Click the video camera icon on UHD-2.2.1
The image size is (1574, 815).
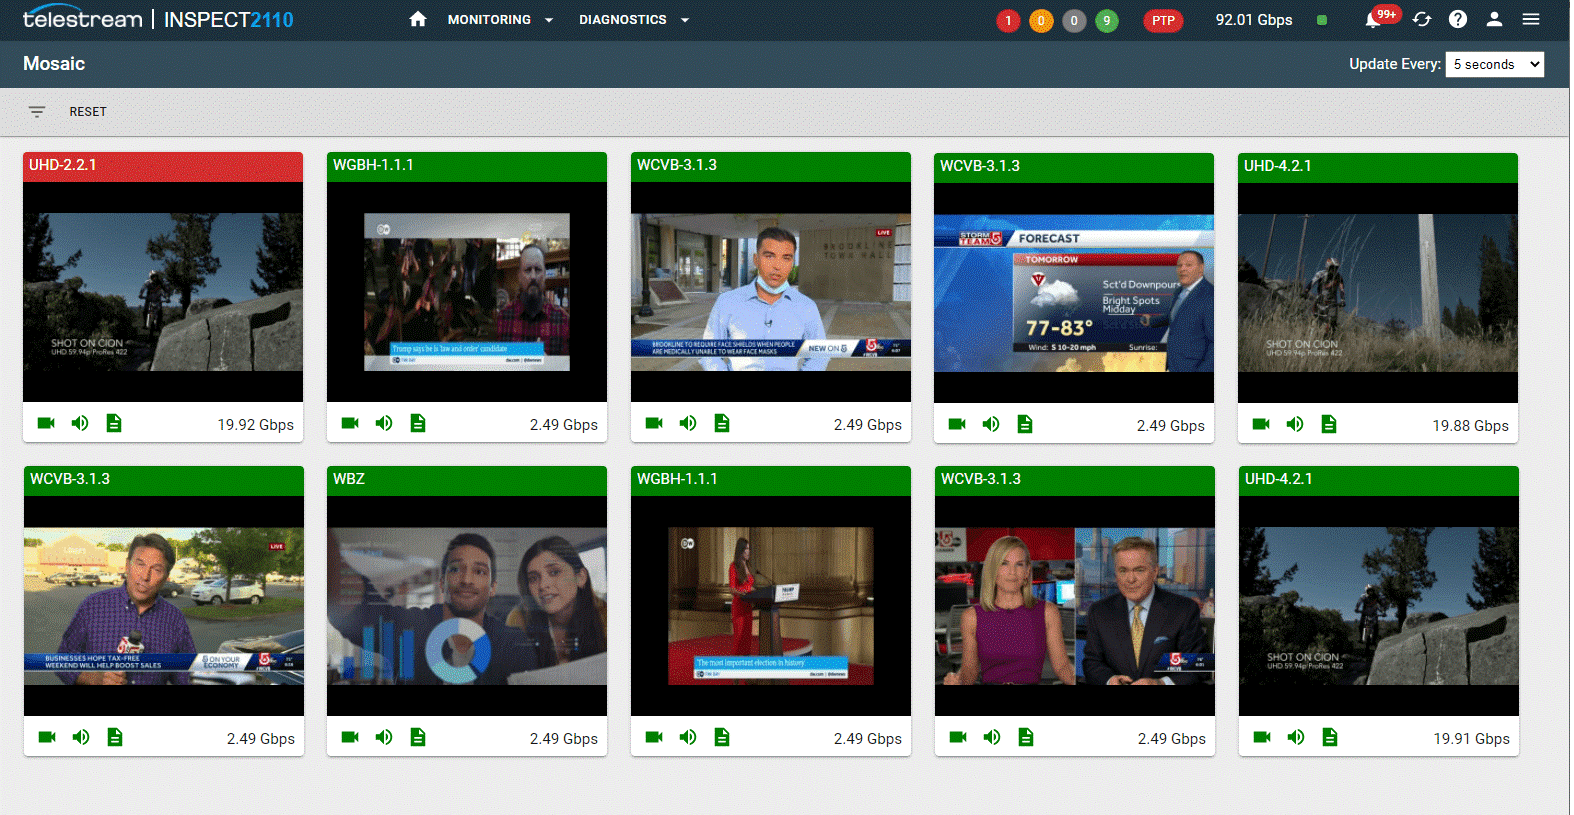point(46,423)
